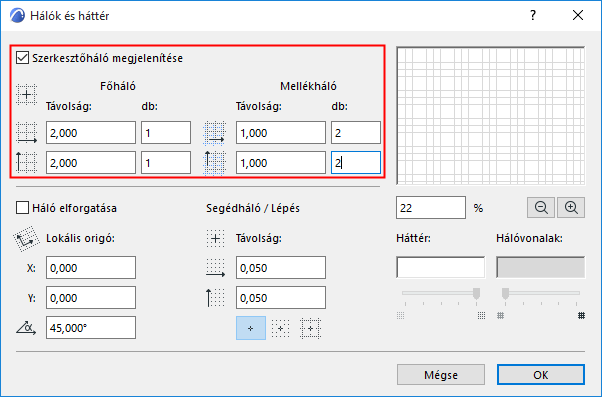Click the Lokális origó: label
The image size is (602, 397).
pyautogui.click(x=81, y=238)
